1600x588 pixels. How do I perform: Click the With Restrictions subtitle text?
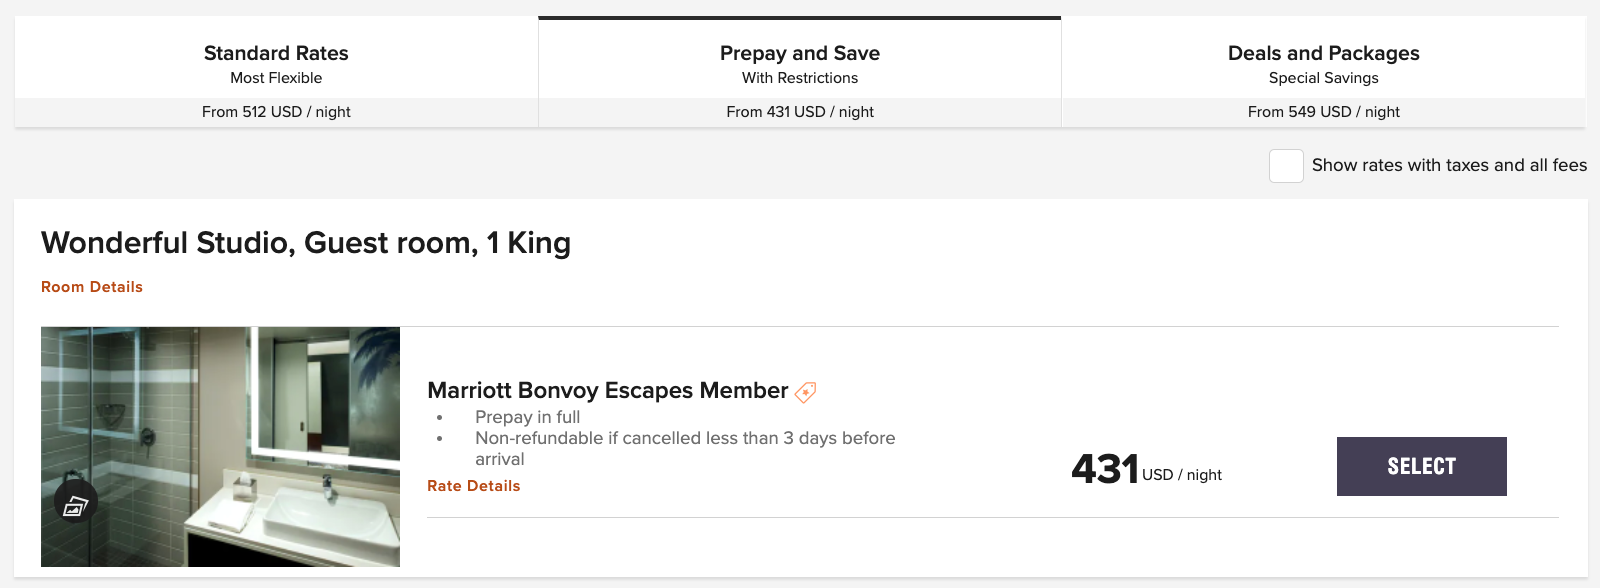[x=799, y=78]
